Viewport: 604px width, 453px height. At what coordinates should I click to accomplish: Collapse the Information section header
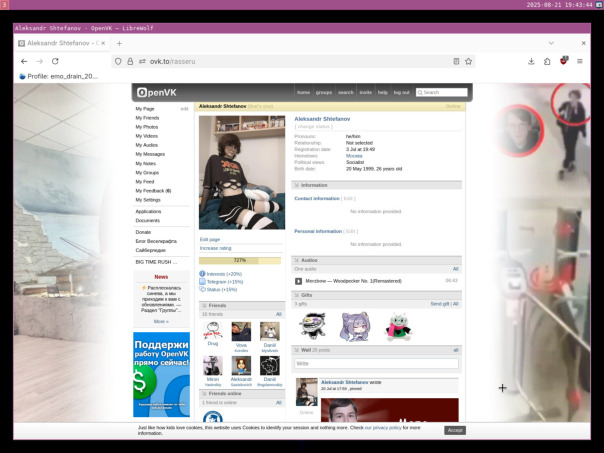376,185
